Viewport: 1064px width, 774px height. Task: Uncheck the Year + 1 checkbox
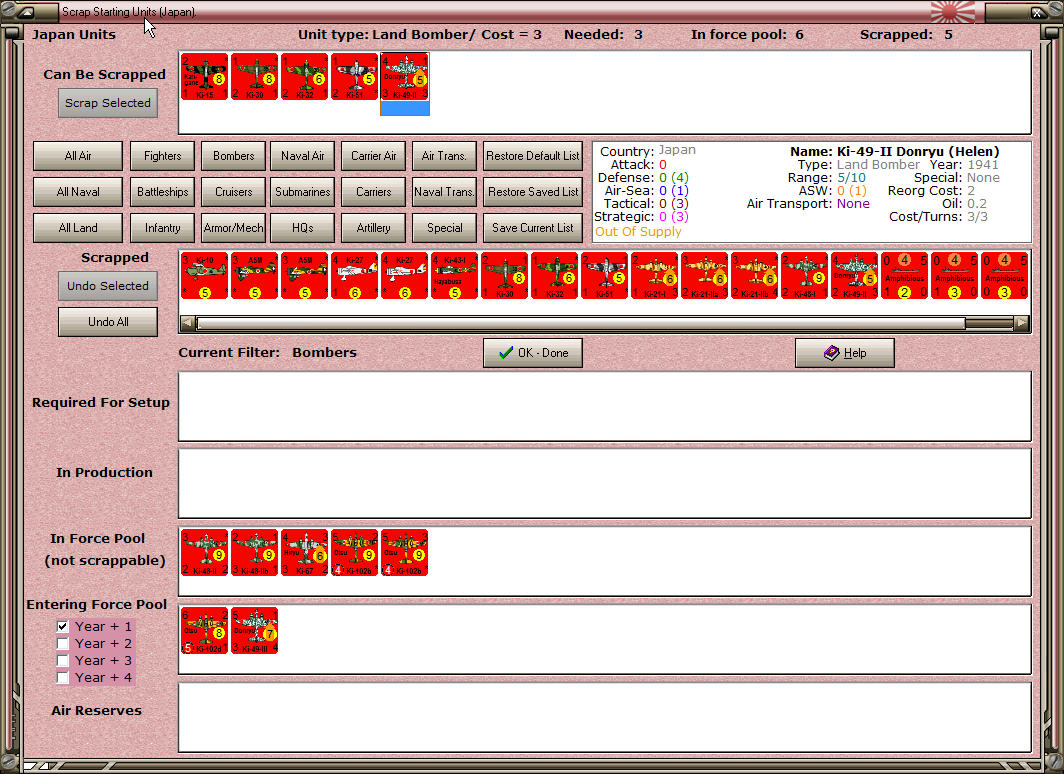tap(62, 626)
